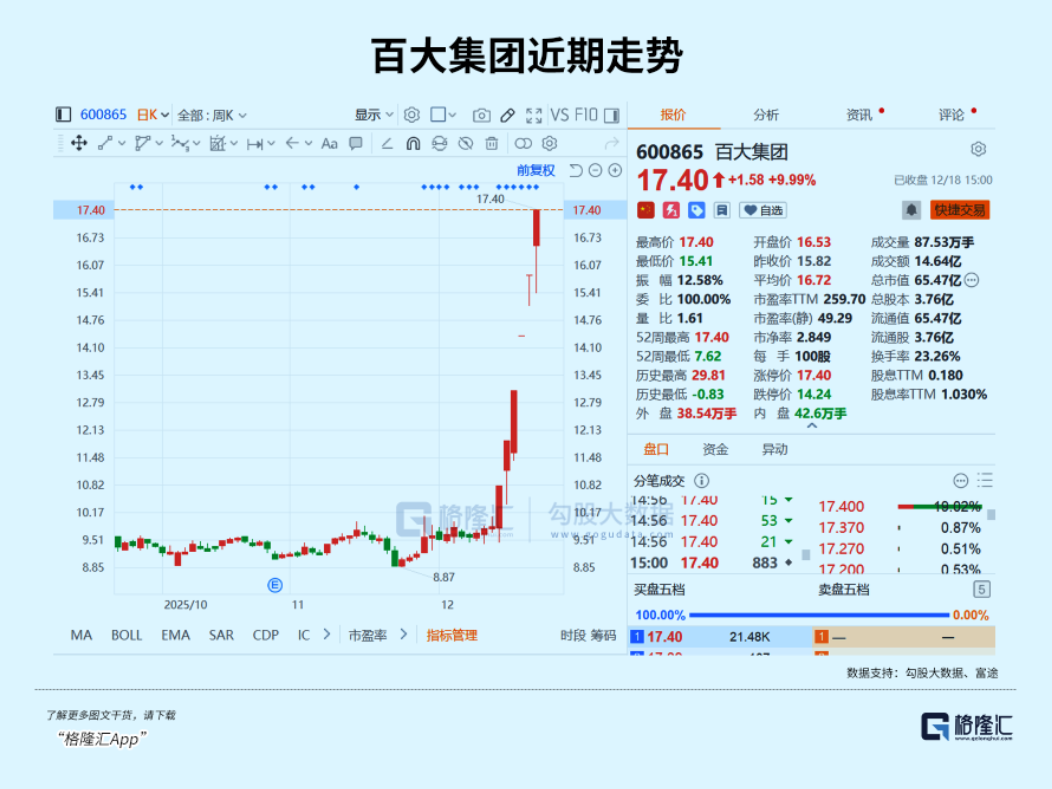Open quote panel settings gear
The image size is (1052, 789).
(978, 149)
